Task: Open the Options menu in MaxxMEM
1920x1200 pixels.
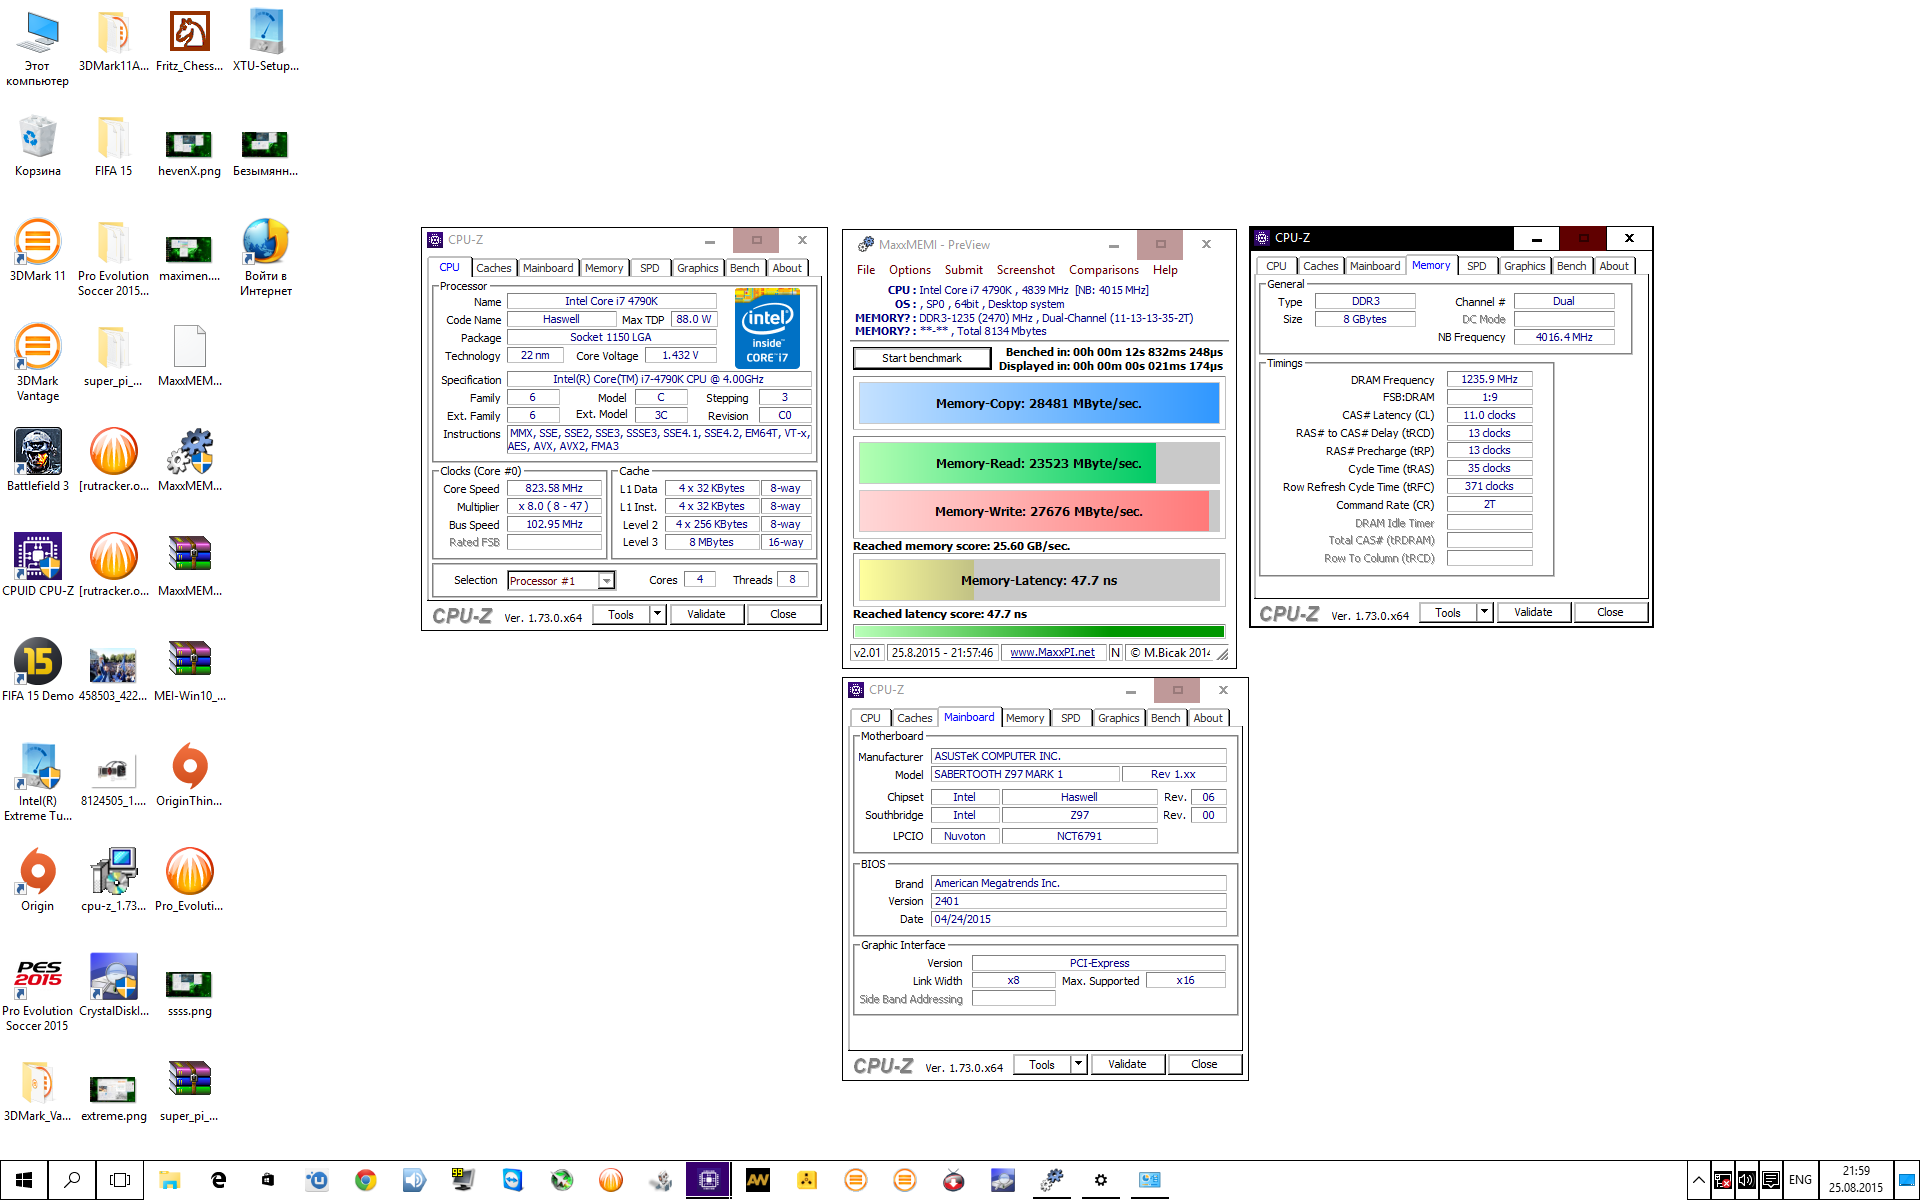Action: click(x=910, y=270)
